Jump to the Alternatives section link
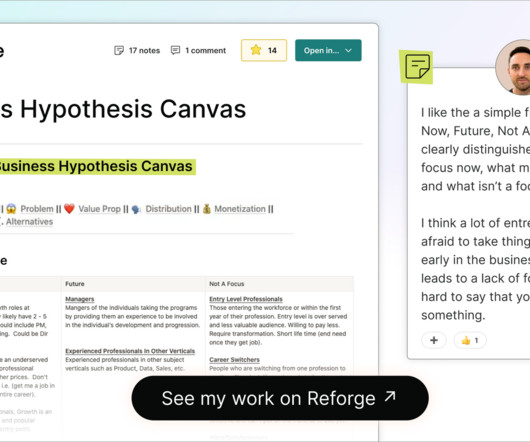The image size is (530, 442). (29, 222)
